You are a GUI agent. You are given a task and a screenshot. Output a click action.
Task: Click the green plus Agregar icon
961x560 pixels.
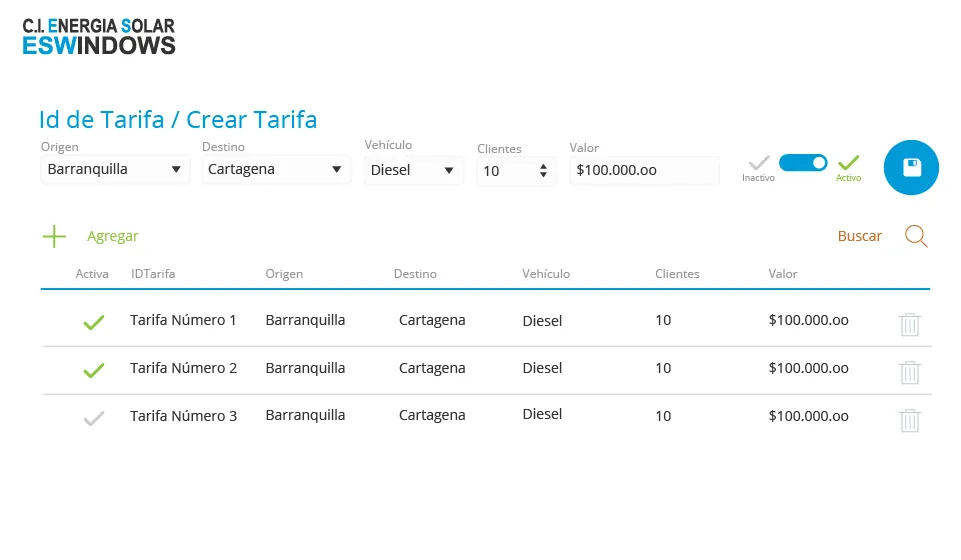click(54, 236)
